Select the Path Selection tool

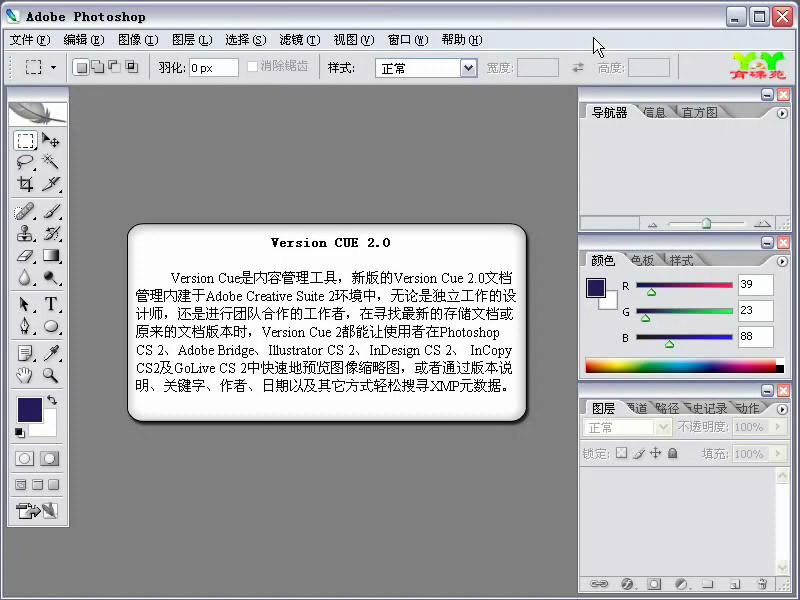pyautogui.click(x=25, y=304)
